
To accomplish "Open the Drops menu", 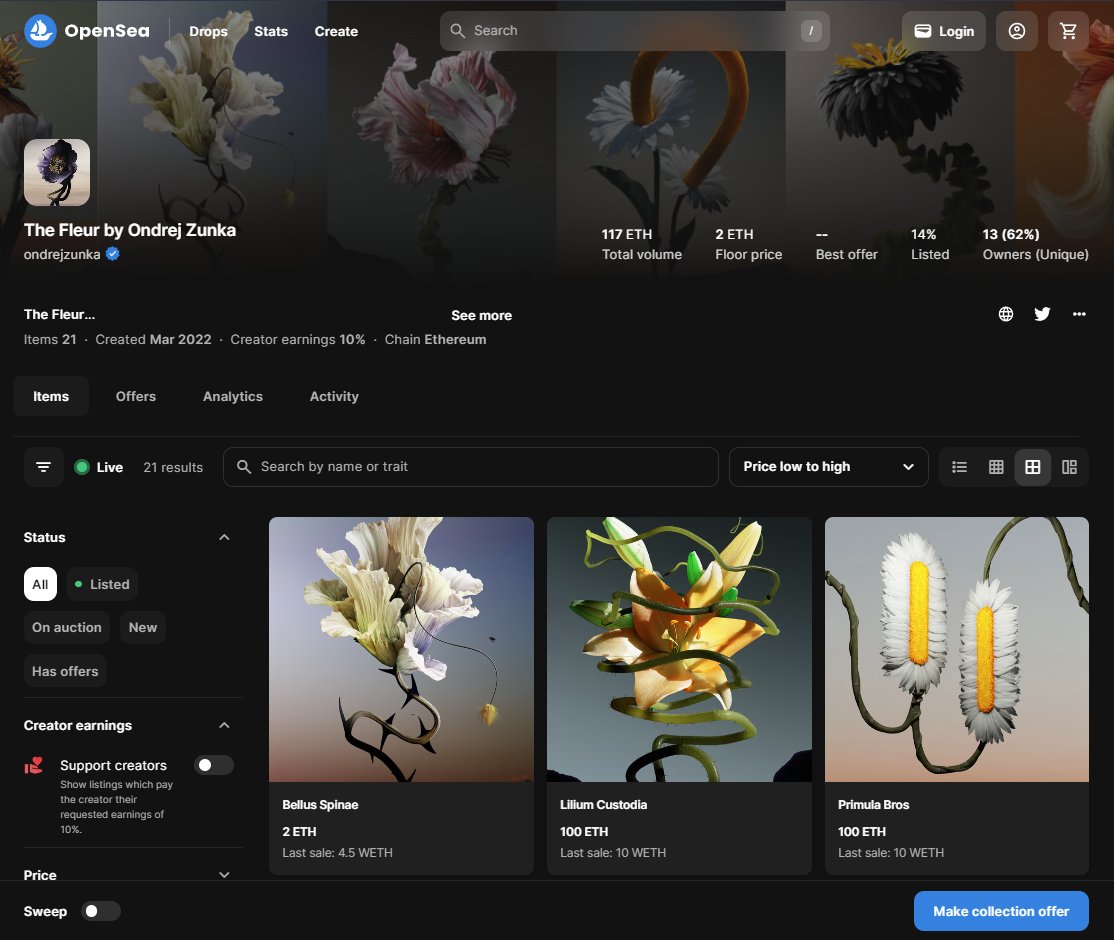I will (x=208, y=31).
